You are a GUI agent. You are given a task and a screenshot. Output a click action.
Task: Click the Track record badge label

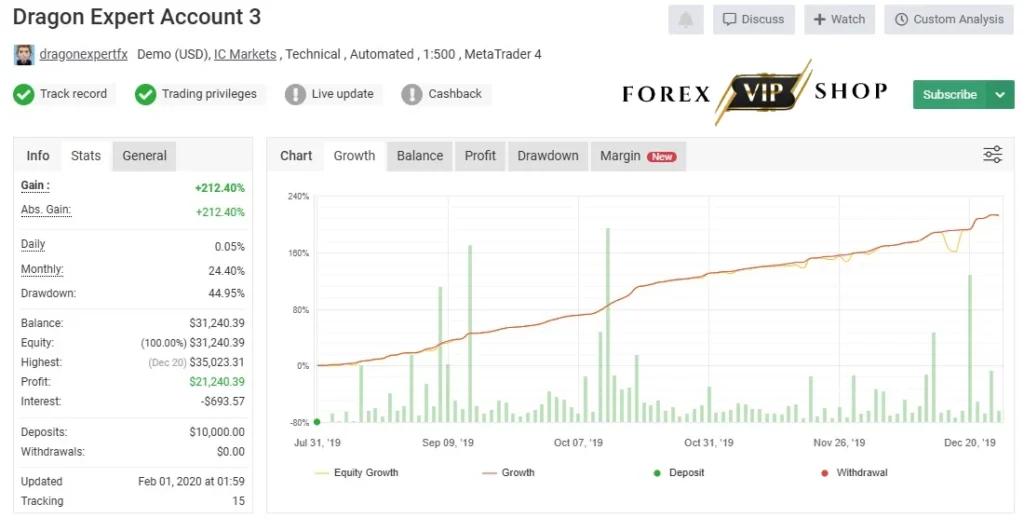pyautogui.click(x=73, y=94)
